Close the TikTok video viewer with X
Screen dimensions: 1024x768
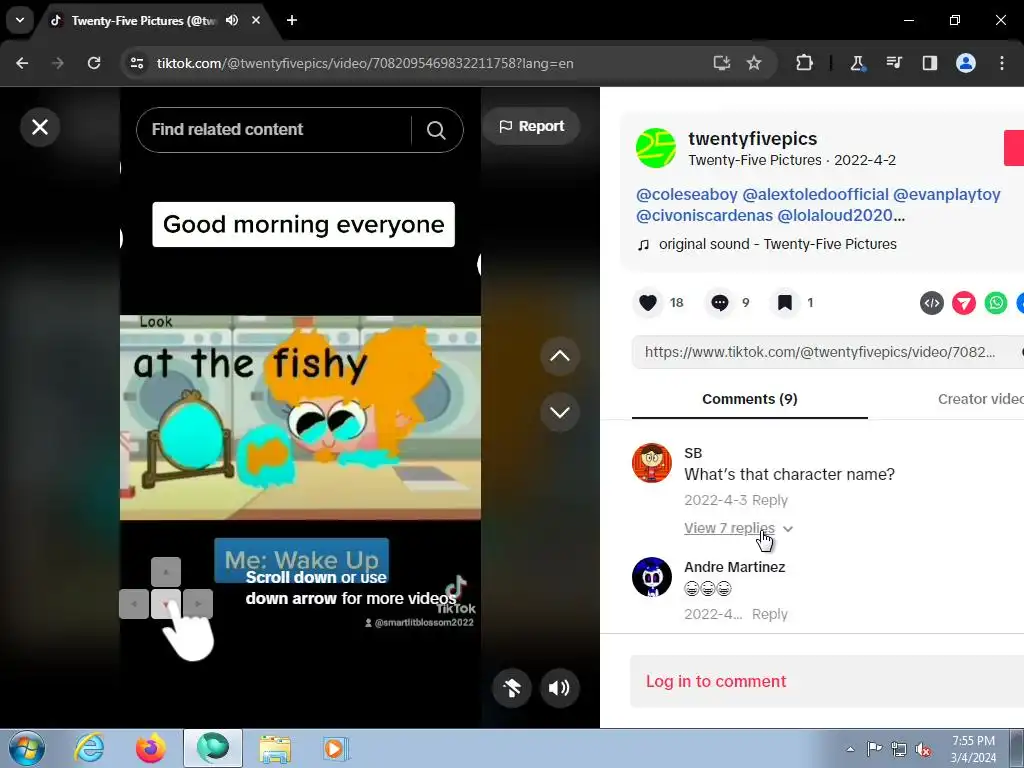(40, 127)
